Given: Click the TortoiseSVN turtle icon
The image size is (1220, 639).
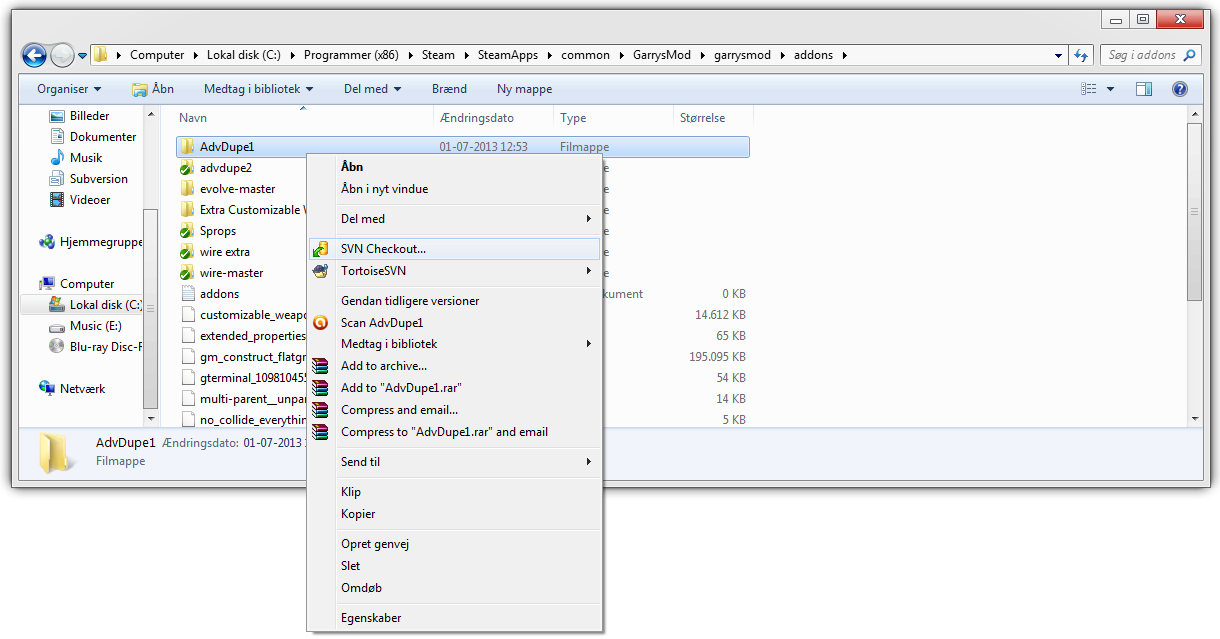Looking at the screenshot, I should (320, 271).
